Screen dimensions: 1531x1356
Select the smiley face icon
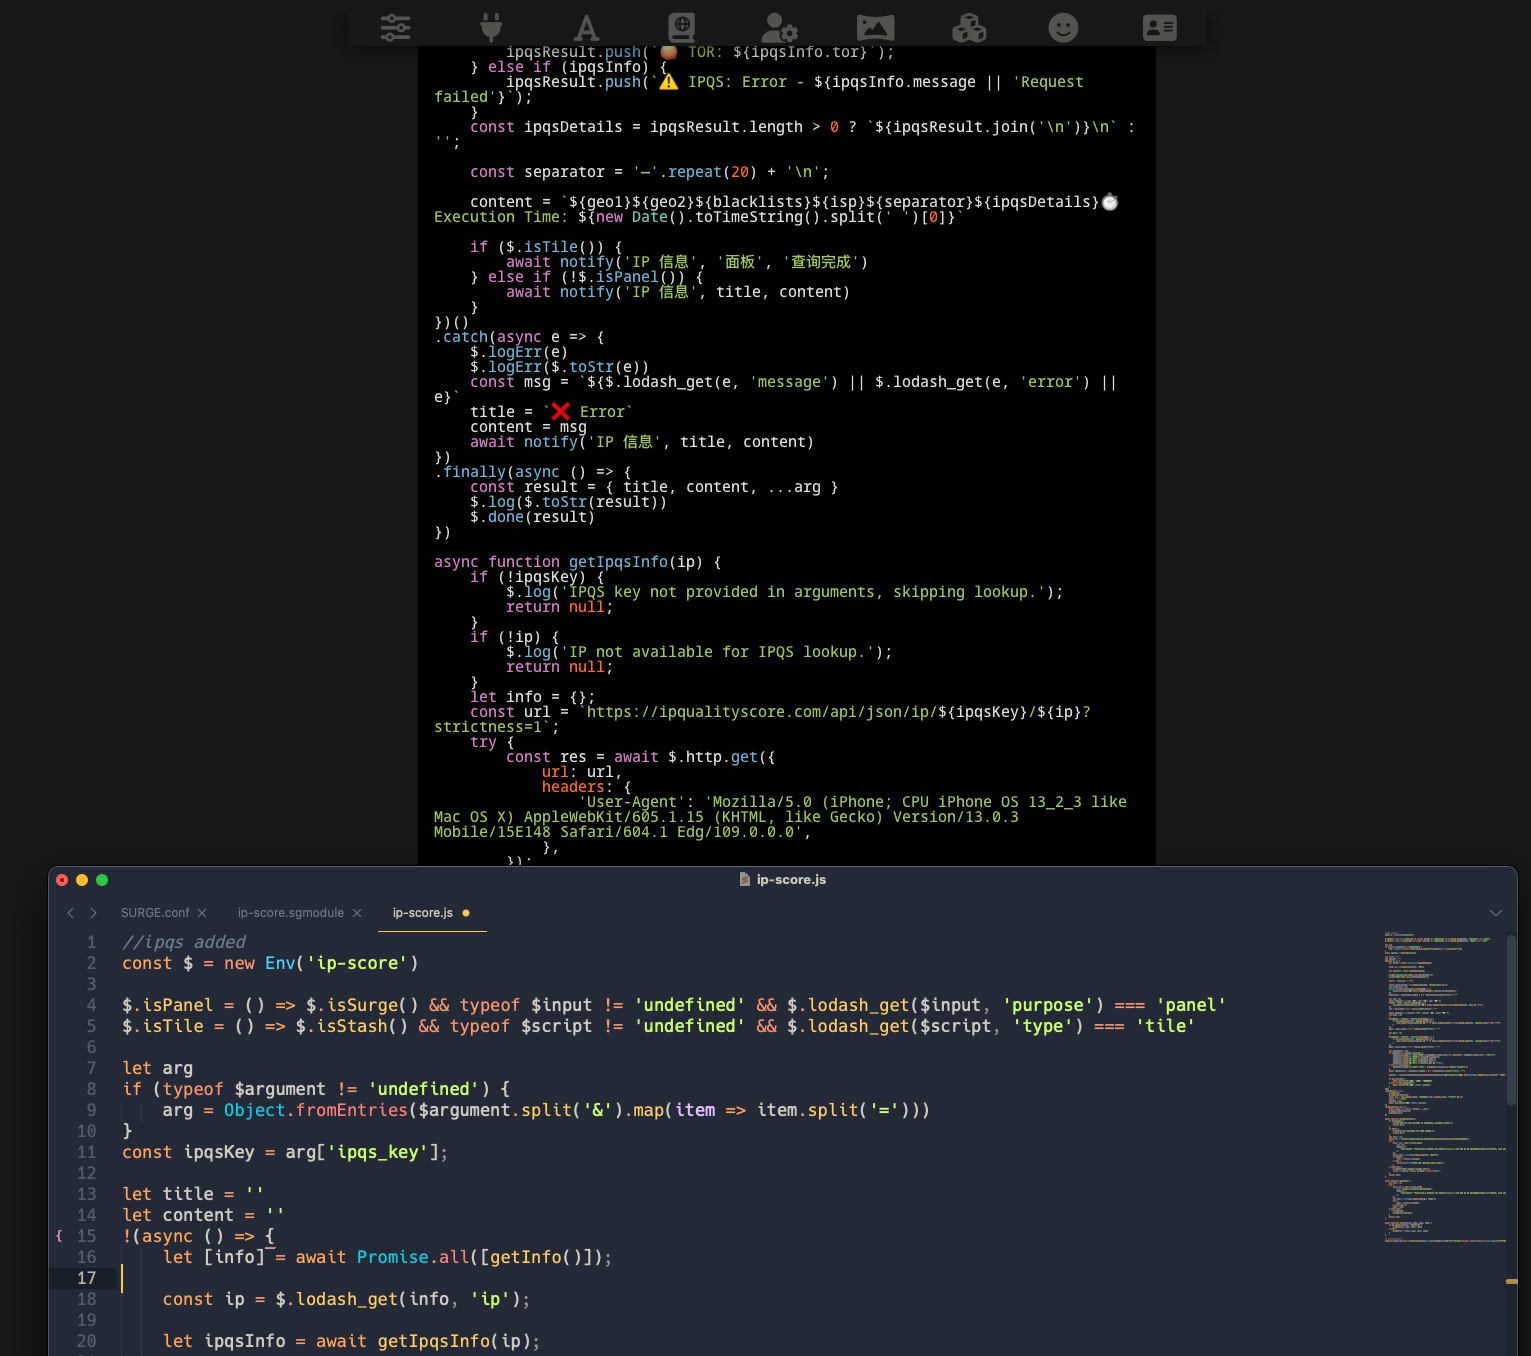click(x=1063, y=27)
